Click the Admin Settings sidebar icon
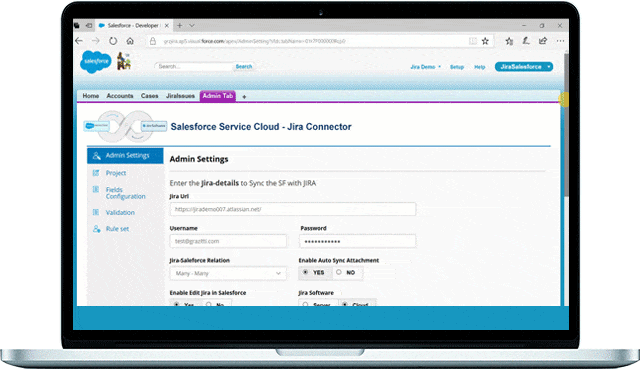640x369 pixels. coord(96,156)
